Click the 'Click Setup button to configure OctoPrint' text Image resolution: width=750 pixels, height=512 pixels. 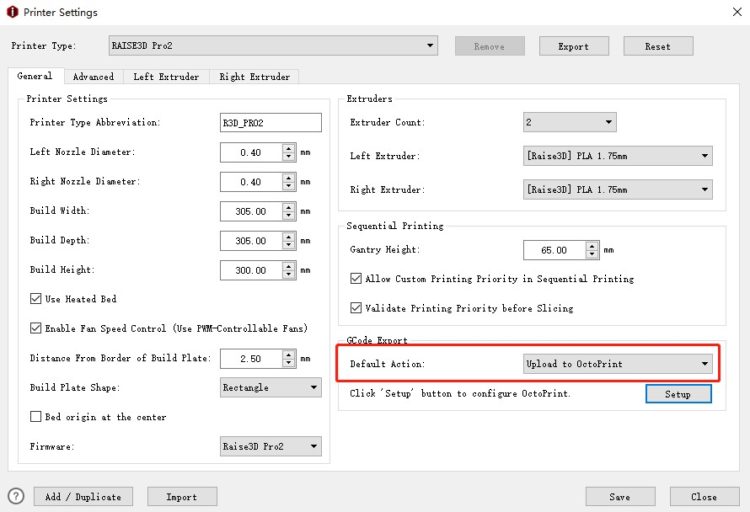pyautogui.click(x=460, y=394)
